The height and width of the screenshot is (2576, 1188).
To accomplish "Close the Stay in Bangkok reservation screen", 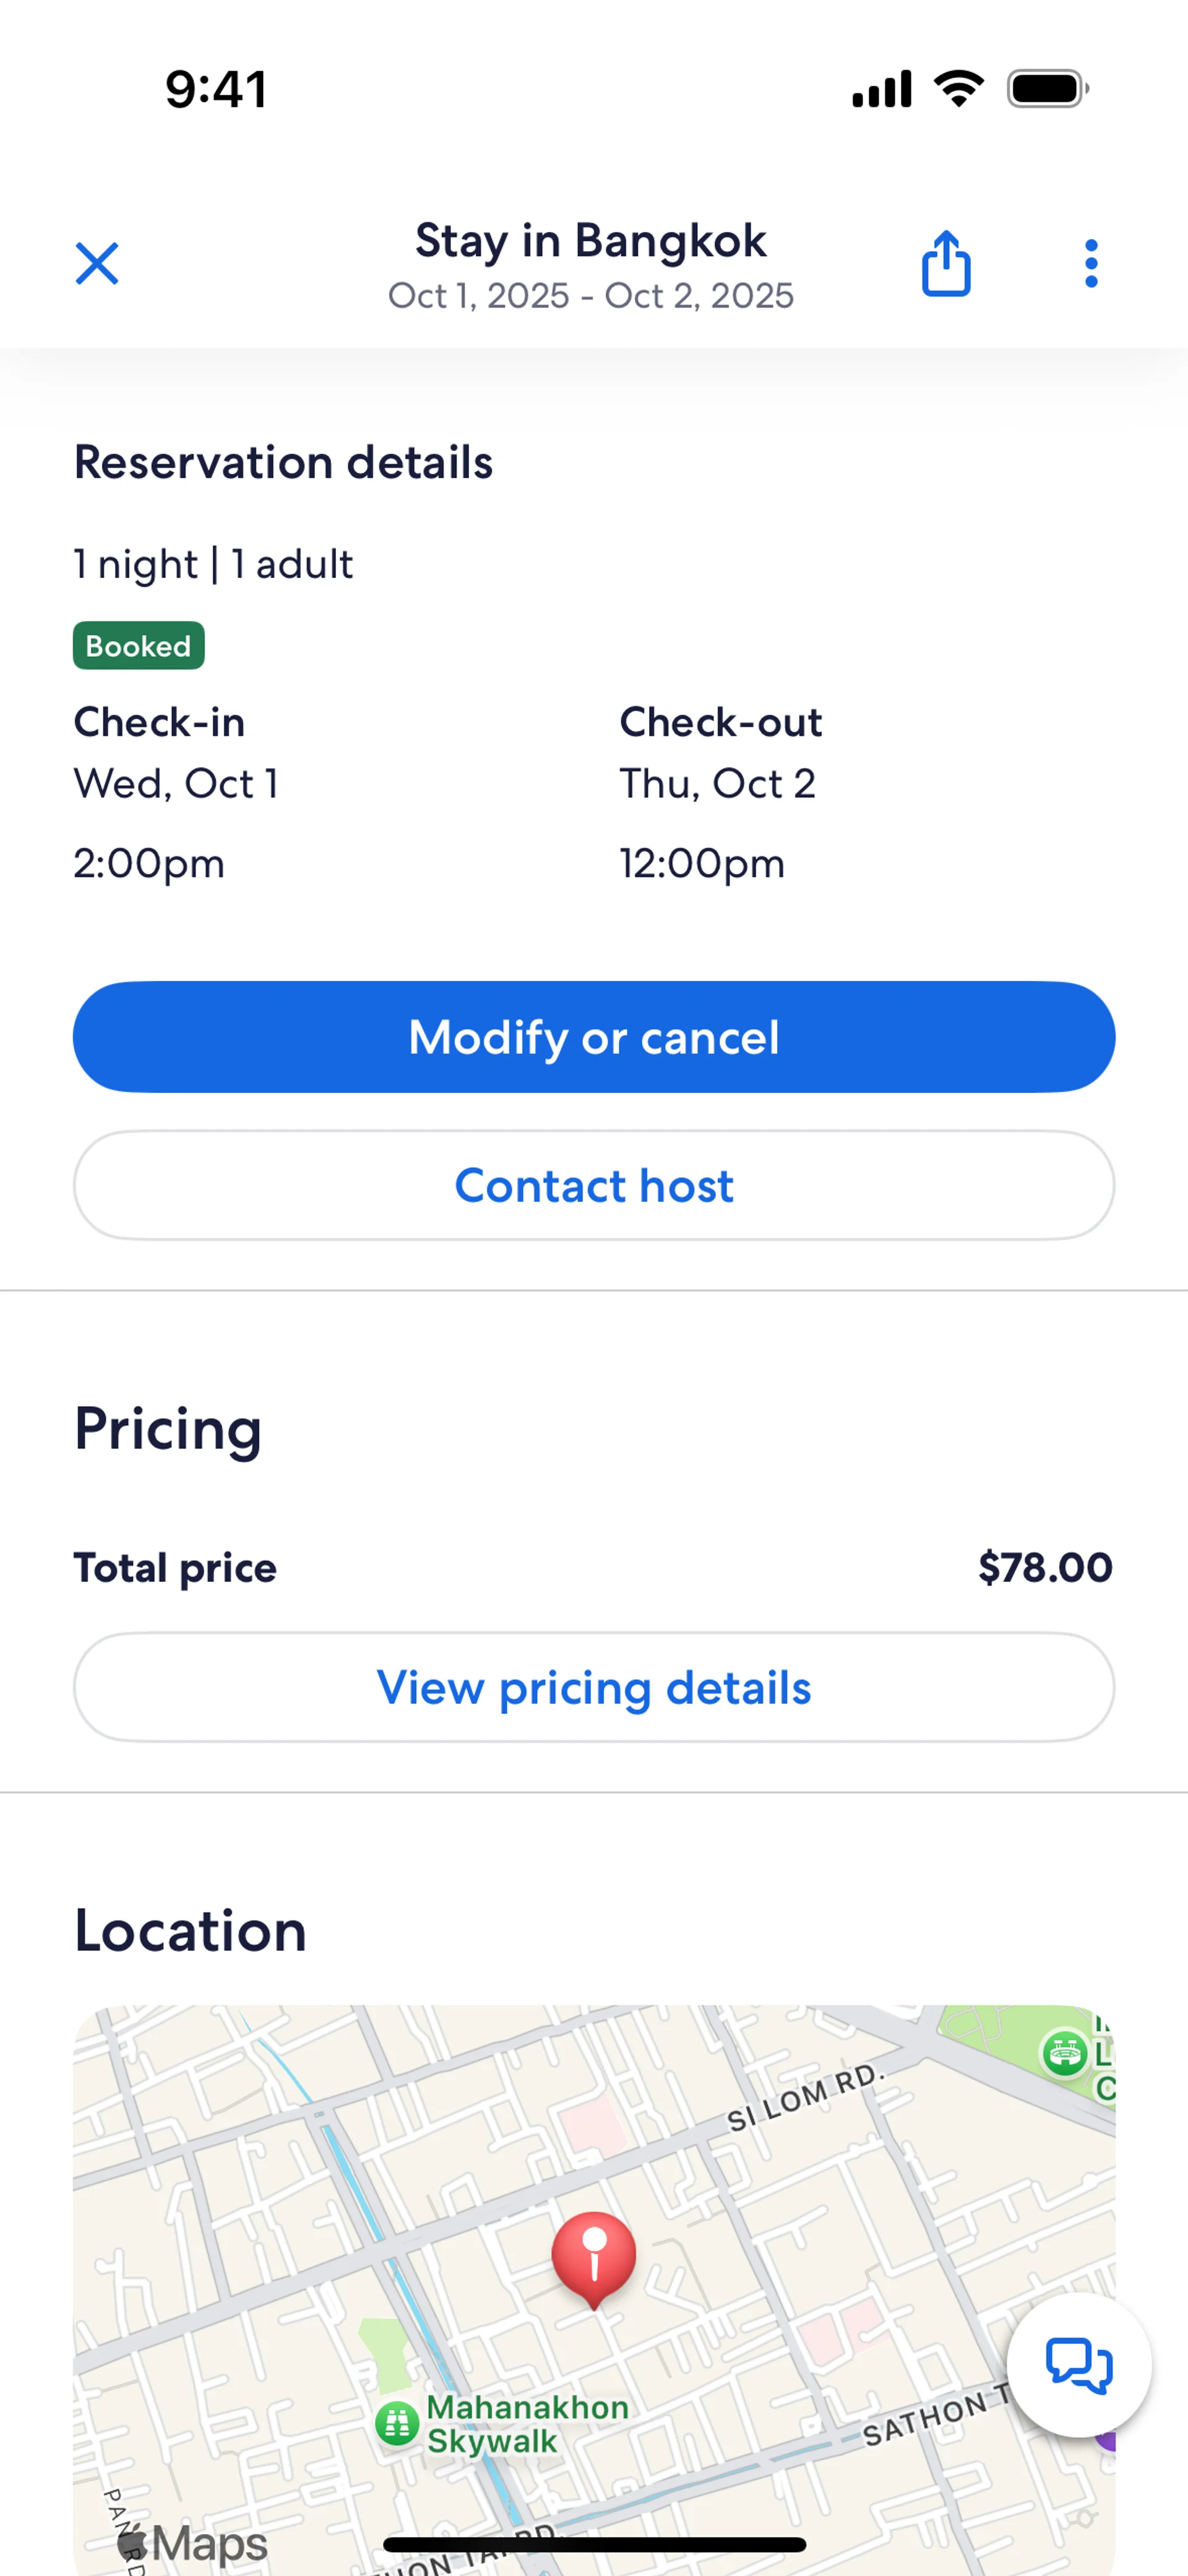I will tap(97, 264).
